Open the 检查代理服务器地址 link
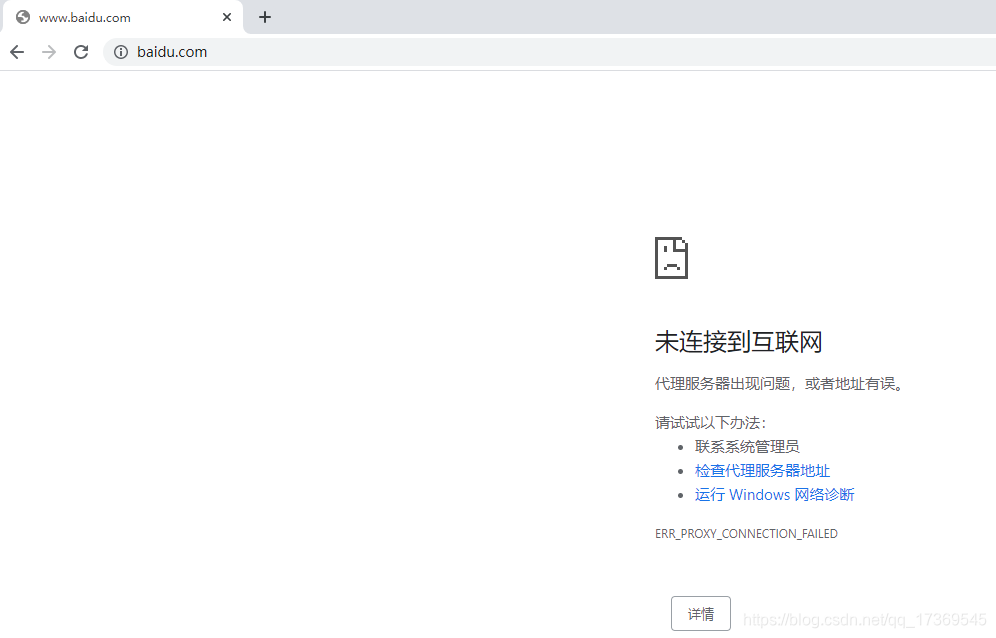The height and width of the screenshot is (638, 996). point(762,471)
